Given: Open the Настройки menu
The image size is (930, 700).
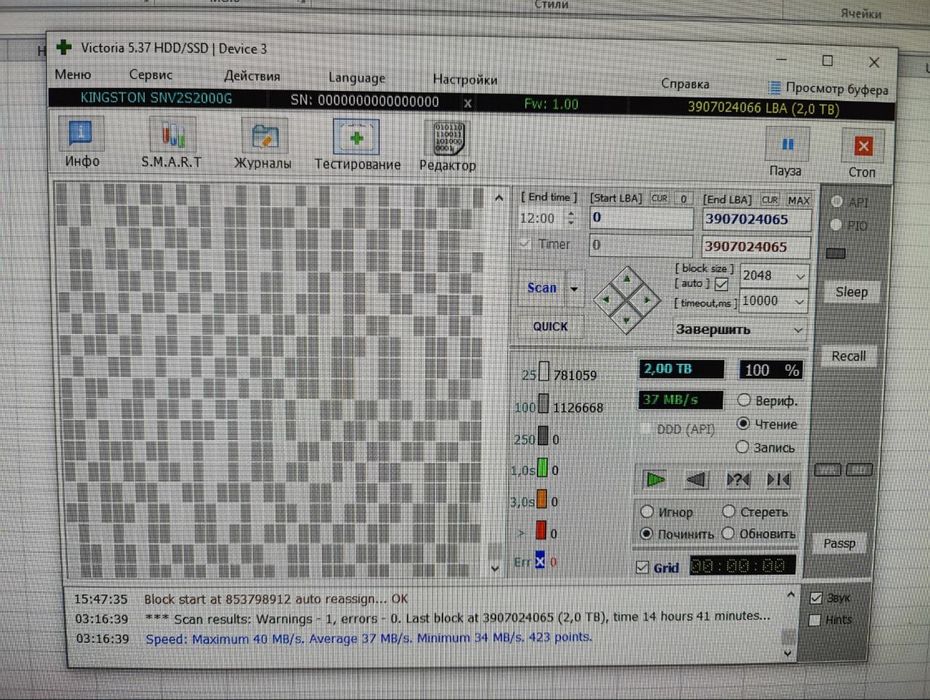Looking at the screenshot, I should coord(465,79).
